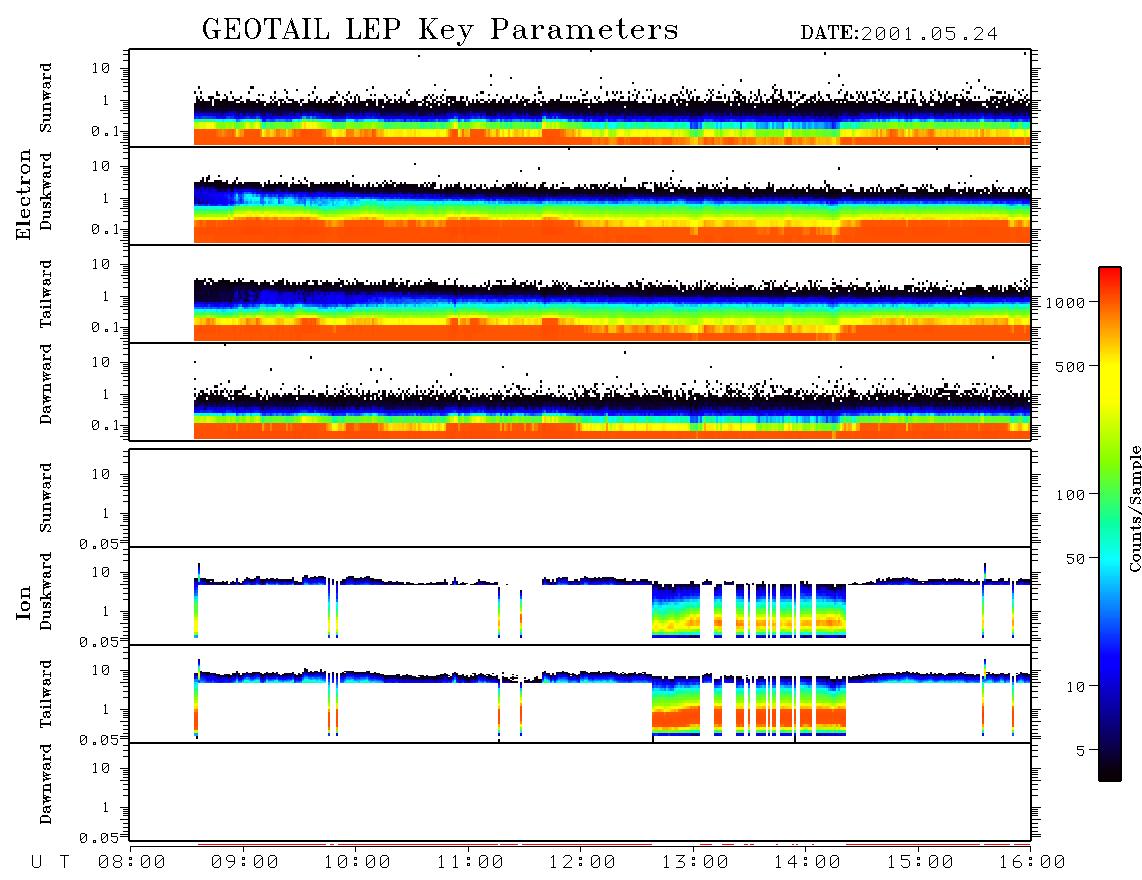
Task: Click the 12:00 time axis label
Action: (582, 863)
